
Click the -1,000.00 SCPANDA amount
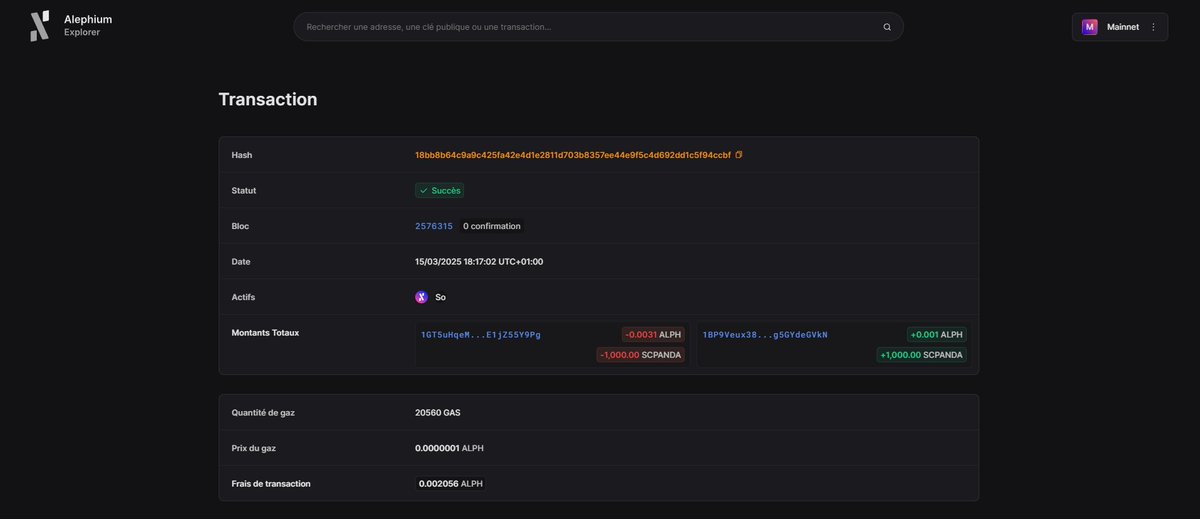(641, 355)
